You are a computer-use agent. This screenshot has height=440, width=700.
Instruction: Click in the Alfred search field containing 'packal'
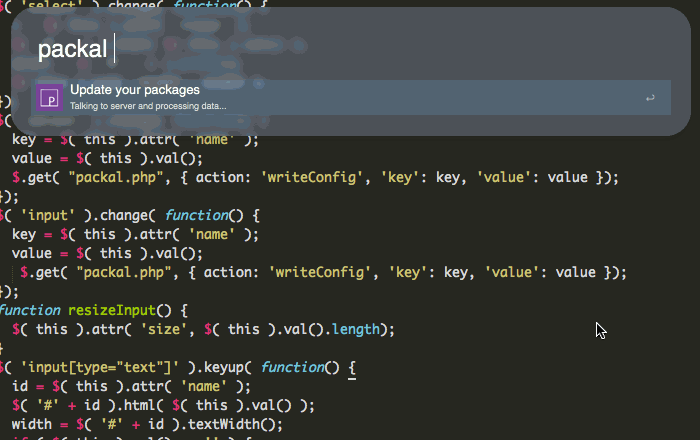[x=300, y=48]
